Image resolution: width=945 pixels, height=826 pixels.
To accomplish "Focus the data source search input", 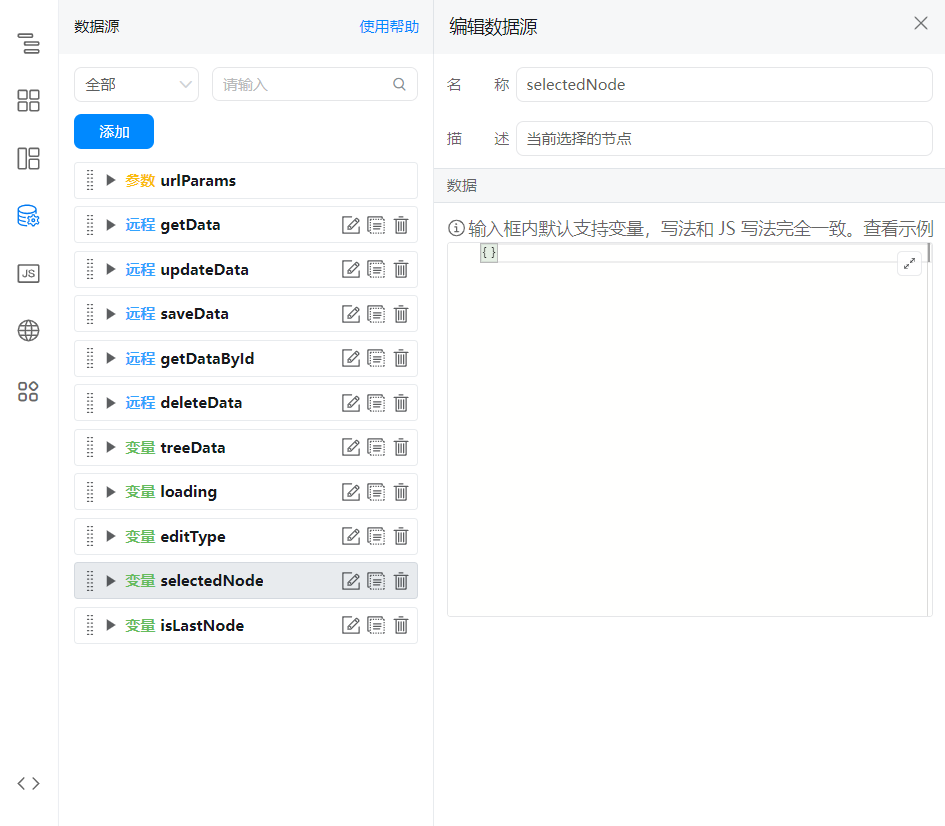I will 315,84.
